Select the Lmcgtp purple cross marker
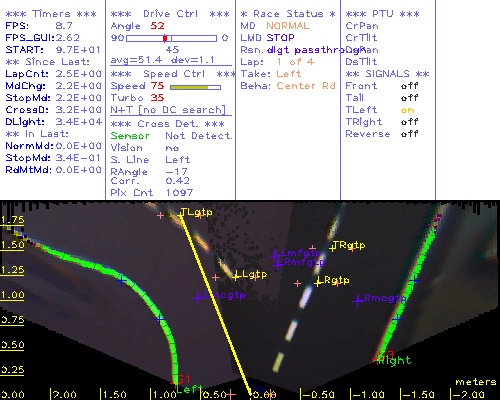The width and height of the screenshot is (500, 400). (x=198, y=297)
